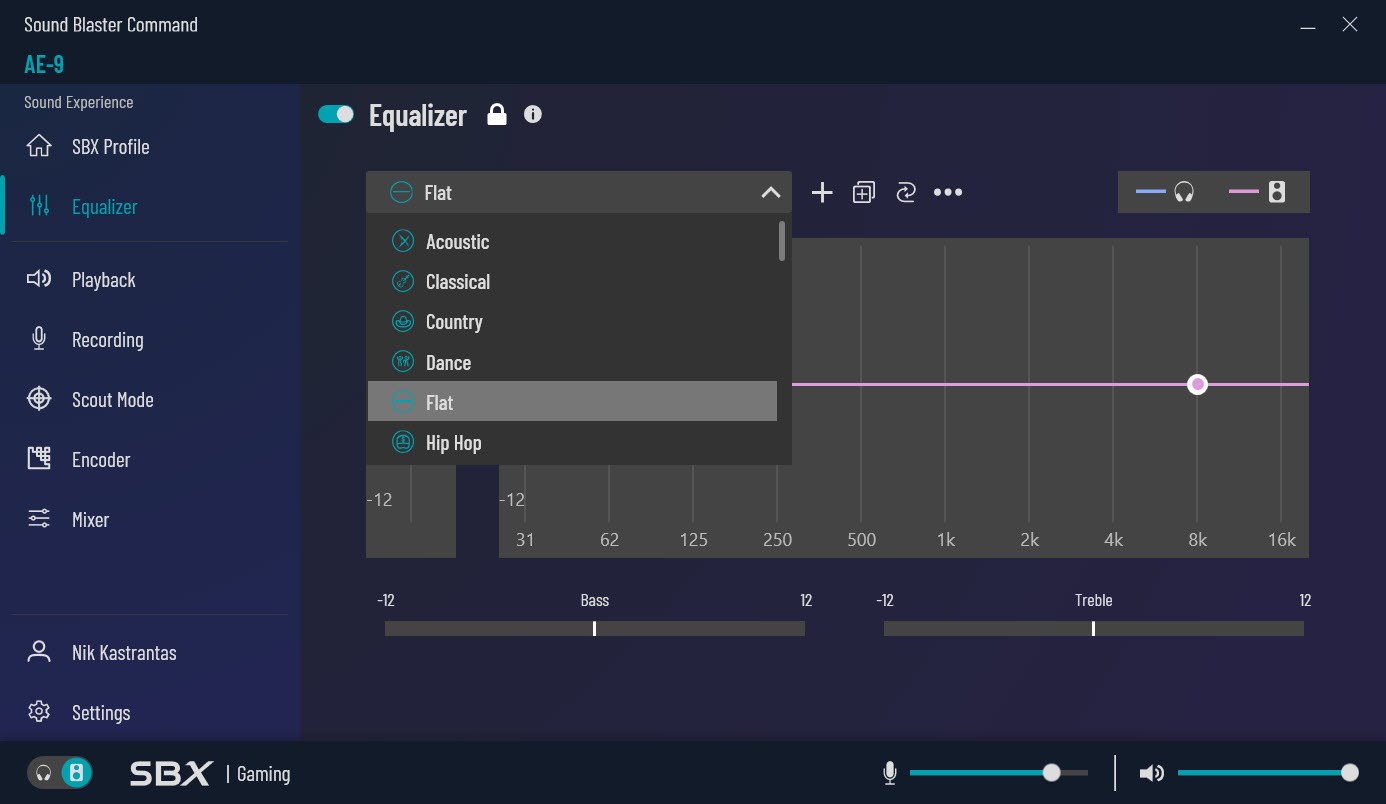The image size is (1386, 804).
Task: Add a new equalizer preset
Action: click(x=822, y=192)
